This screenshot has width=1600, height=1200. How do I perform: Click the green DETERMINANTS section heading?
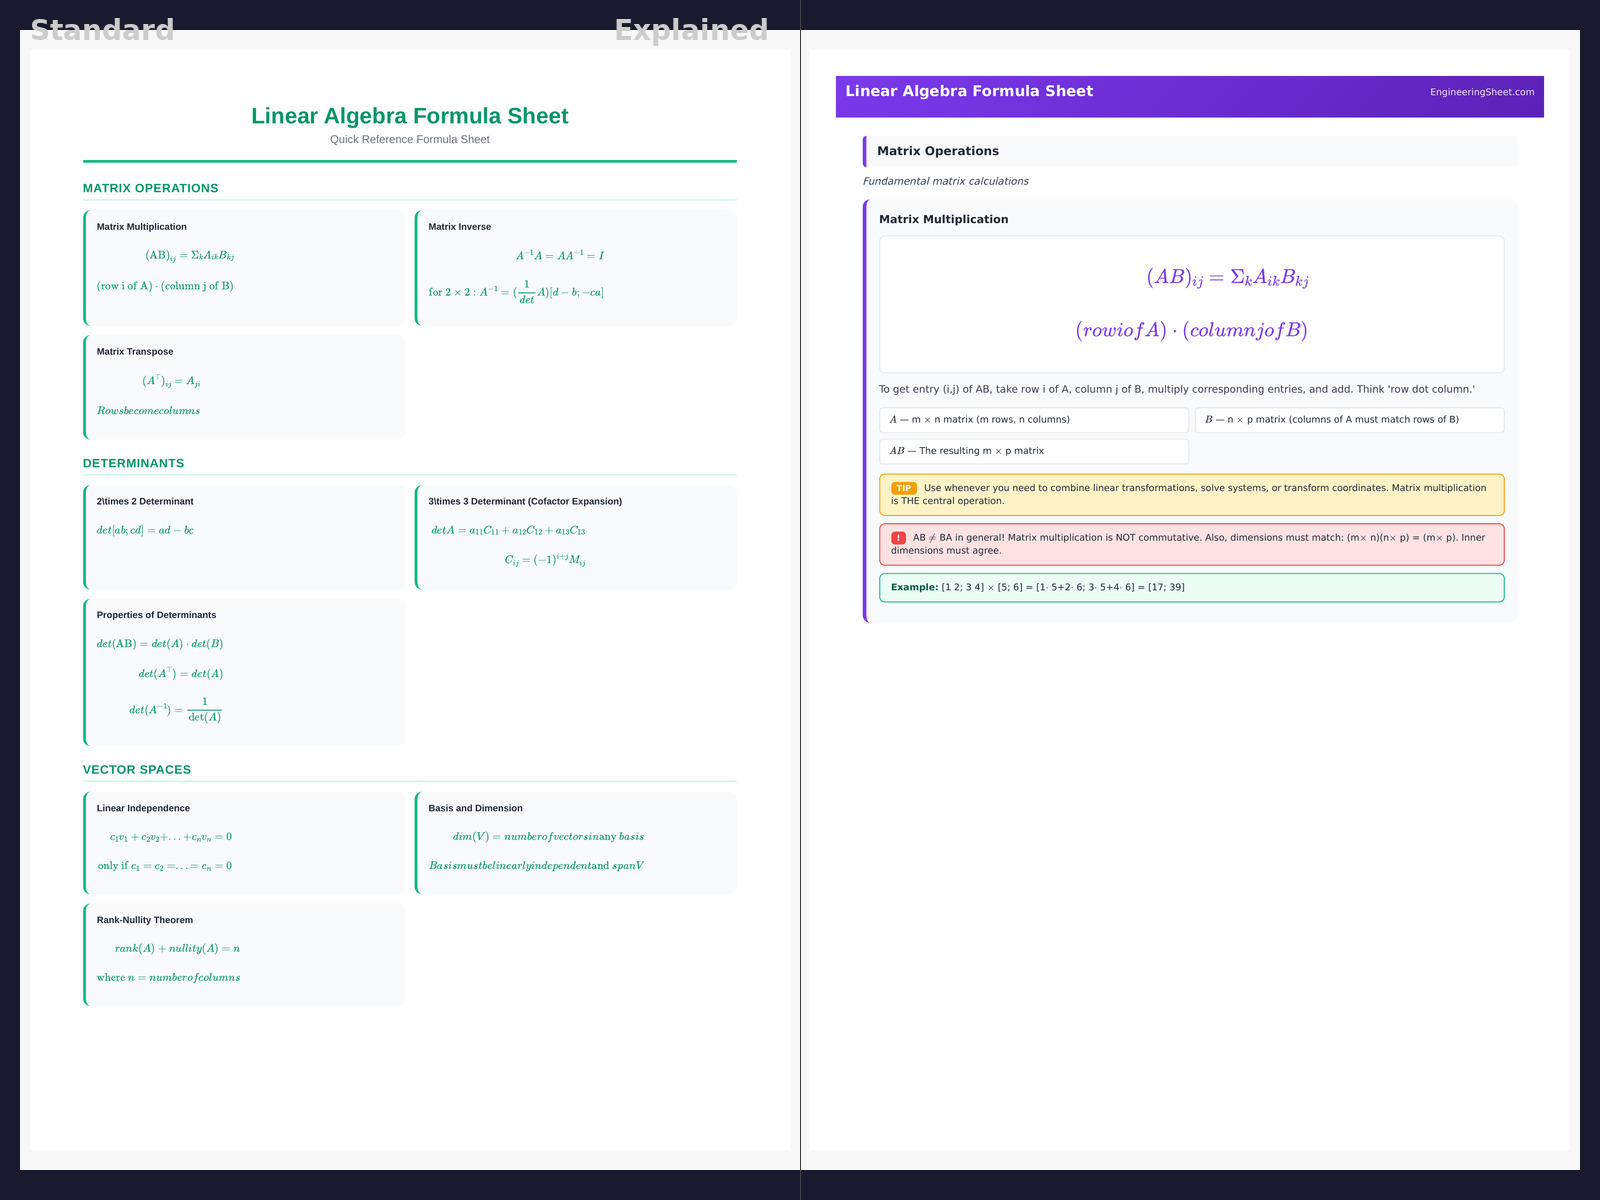[134, 463]
